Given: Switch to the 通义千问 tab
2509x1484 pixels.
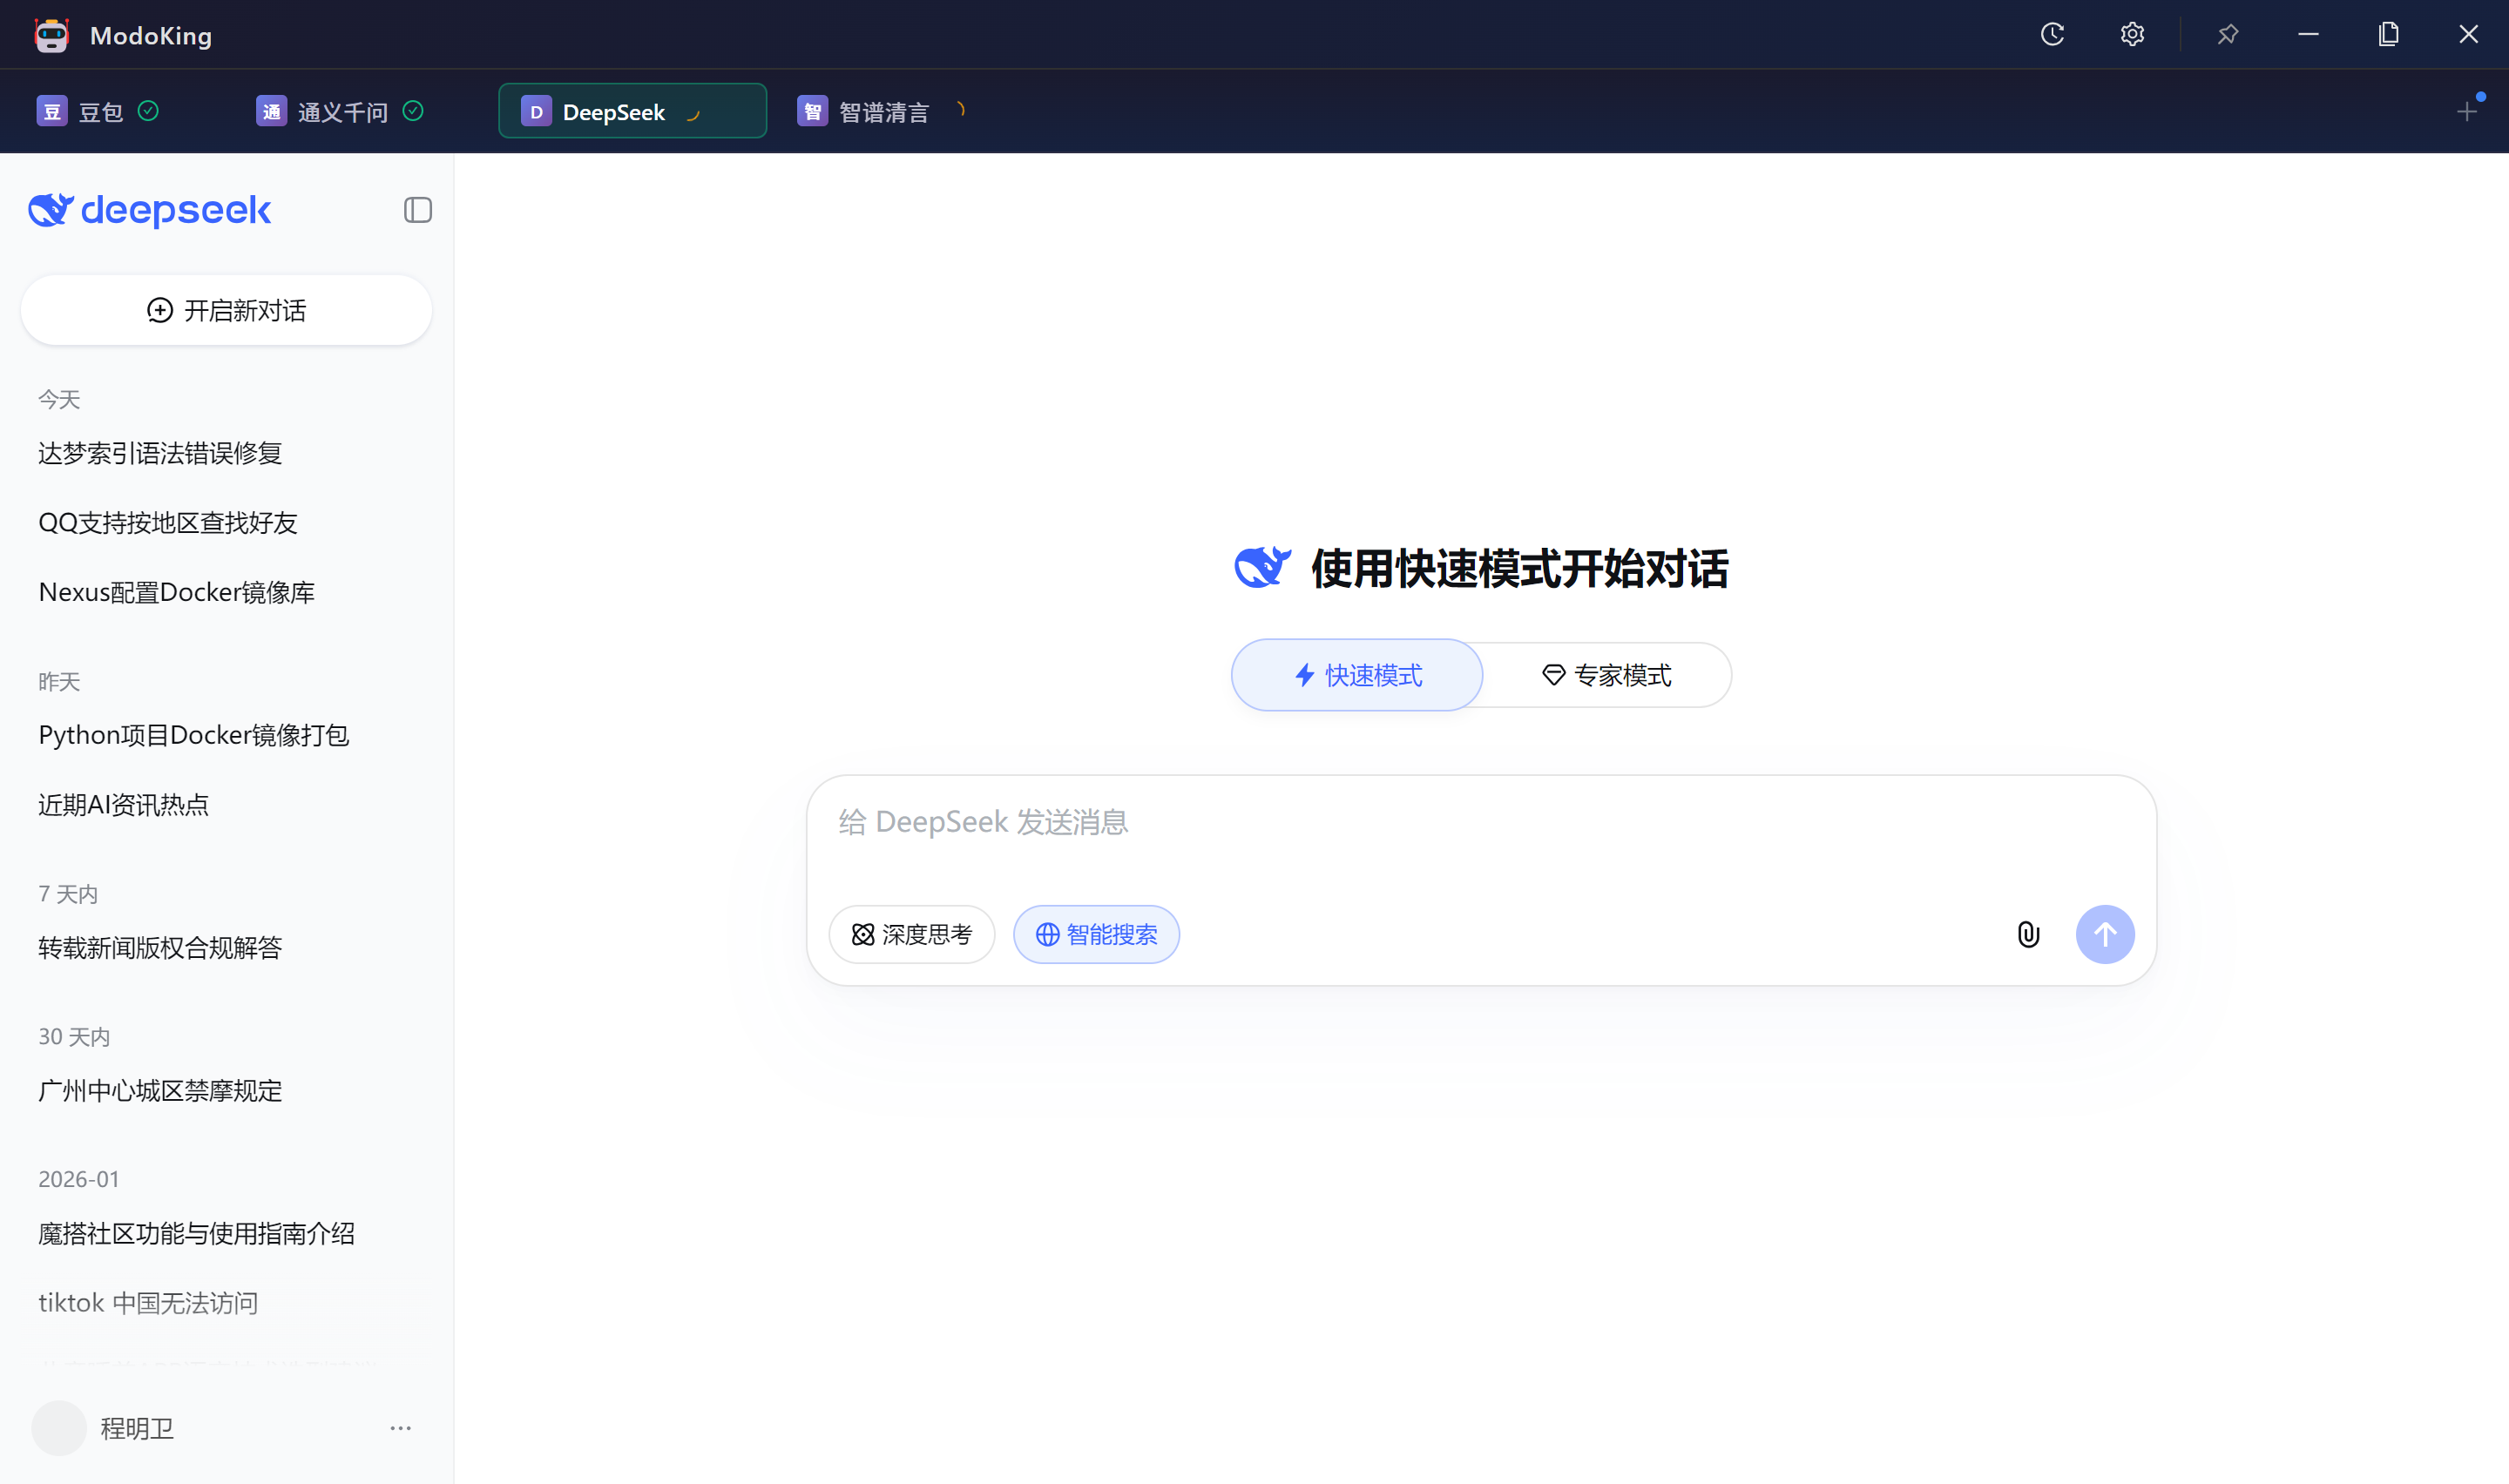Looking at the screenshot, I should click(342, 111).
